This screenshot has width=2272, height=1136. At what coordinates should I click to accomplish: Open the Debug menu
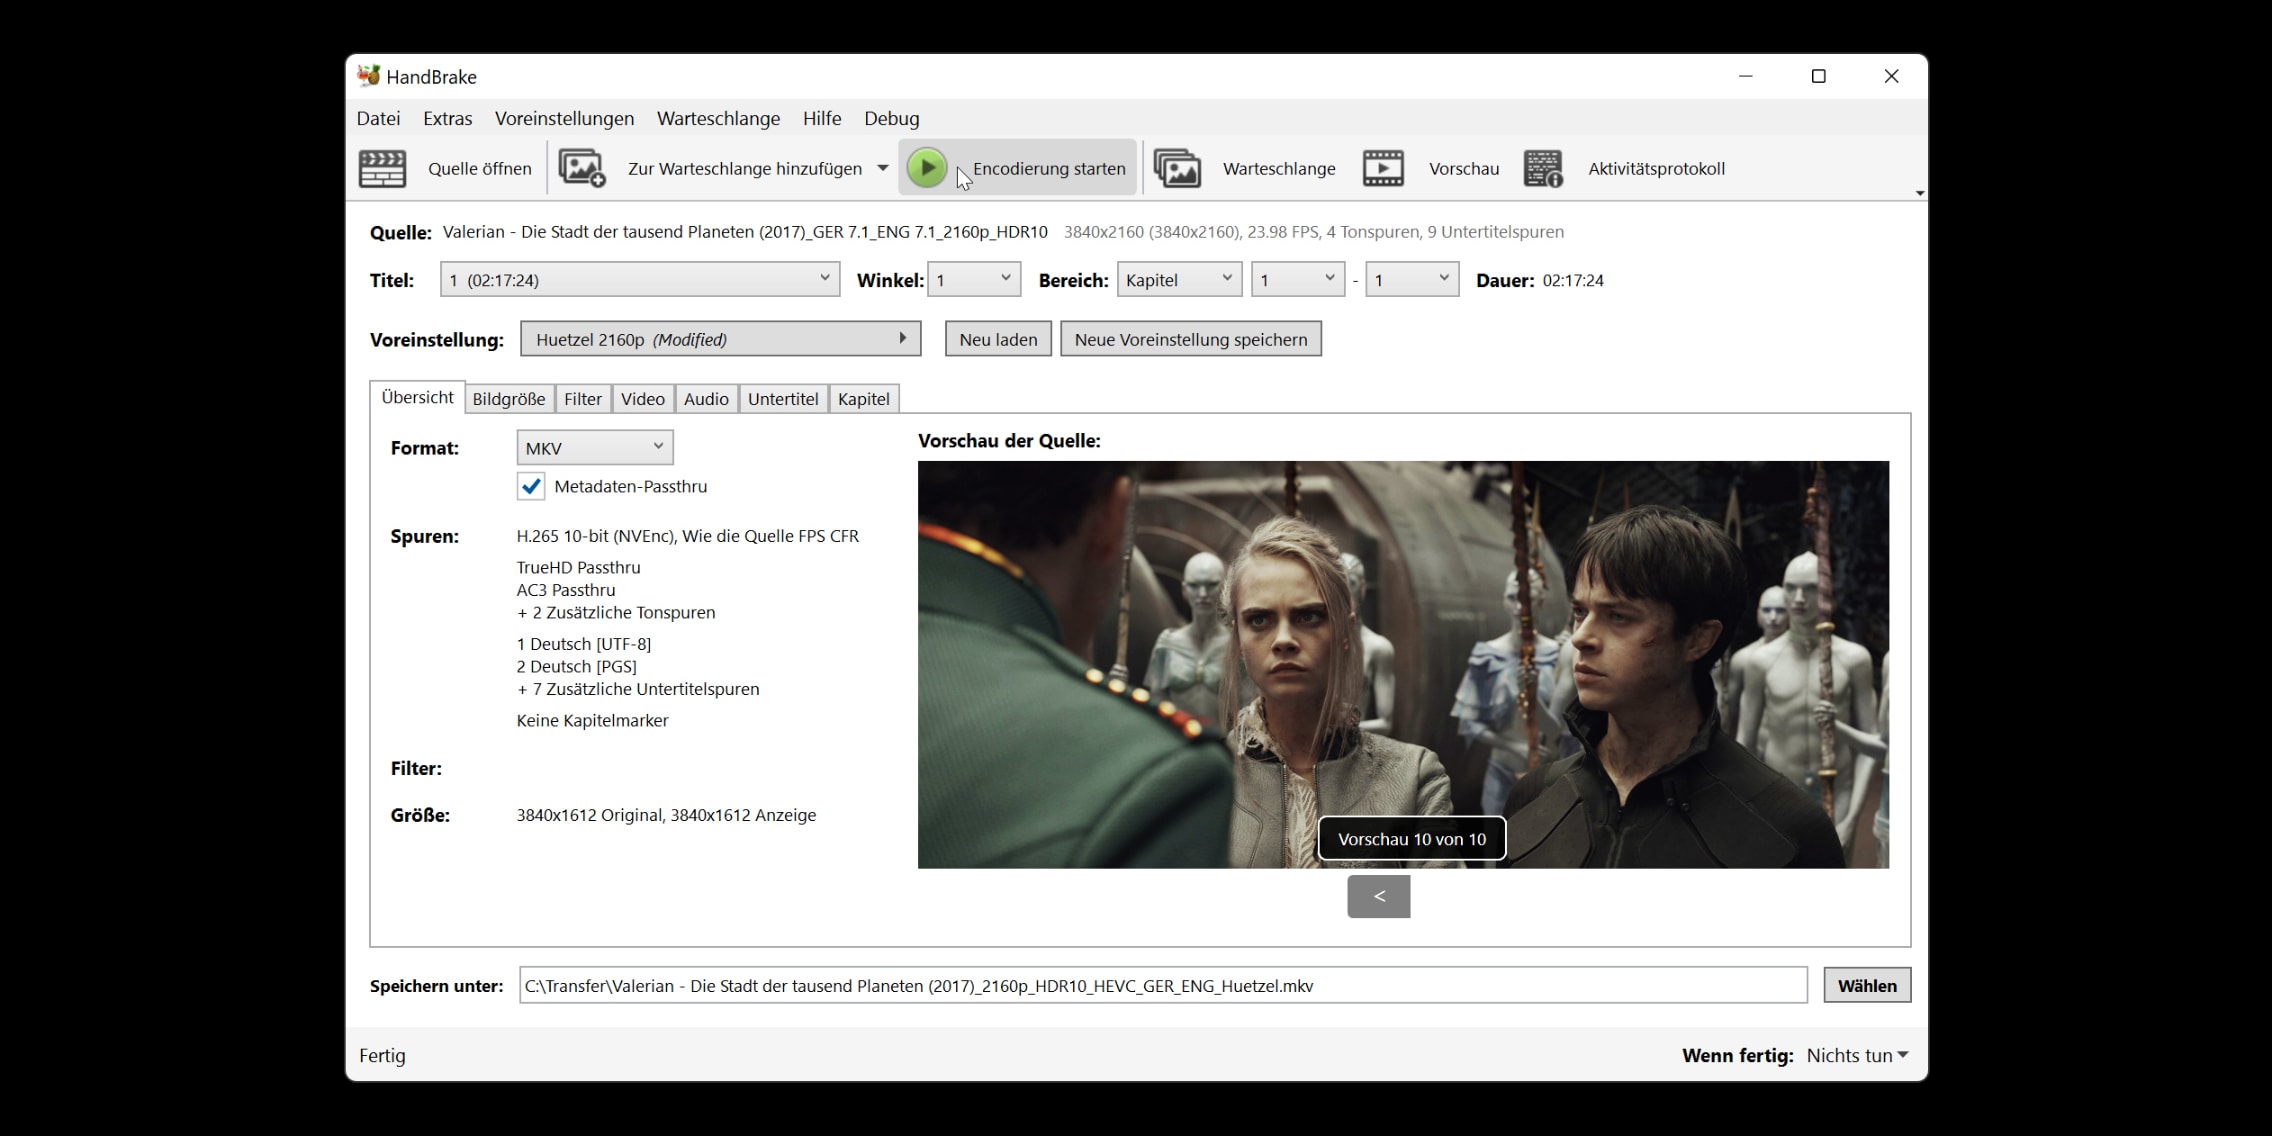click(891, 118)
